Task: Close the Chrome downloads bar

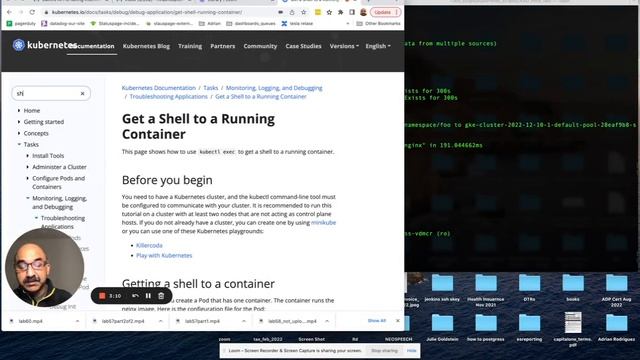Action: [398, 321]
